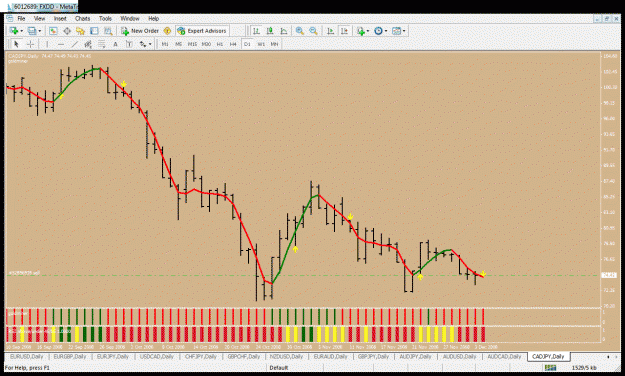This screenshot has width=625, height=376.
Task: Toggle chart Auto Scroll
Action: [x=330, y=31]
